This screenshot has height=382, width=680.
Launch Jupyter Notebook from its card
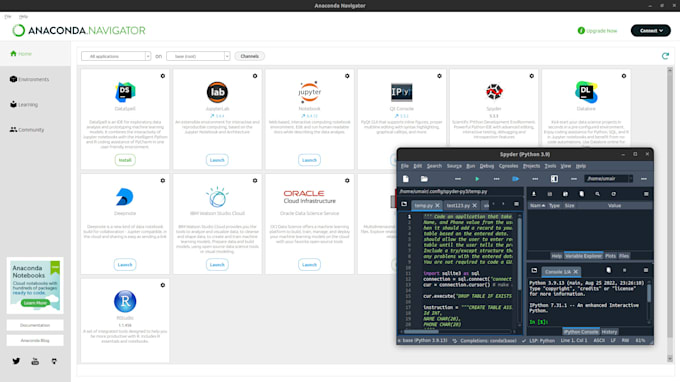[309, 160]
